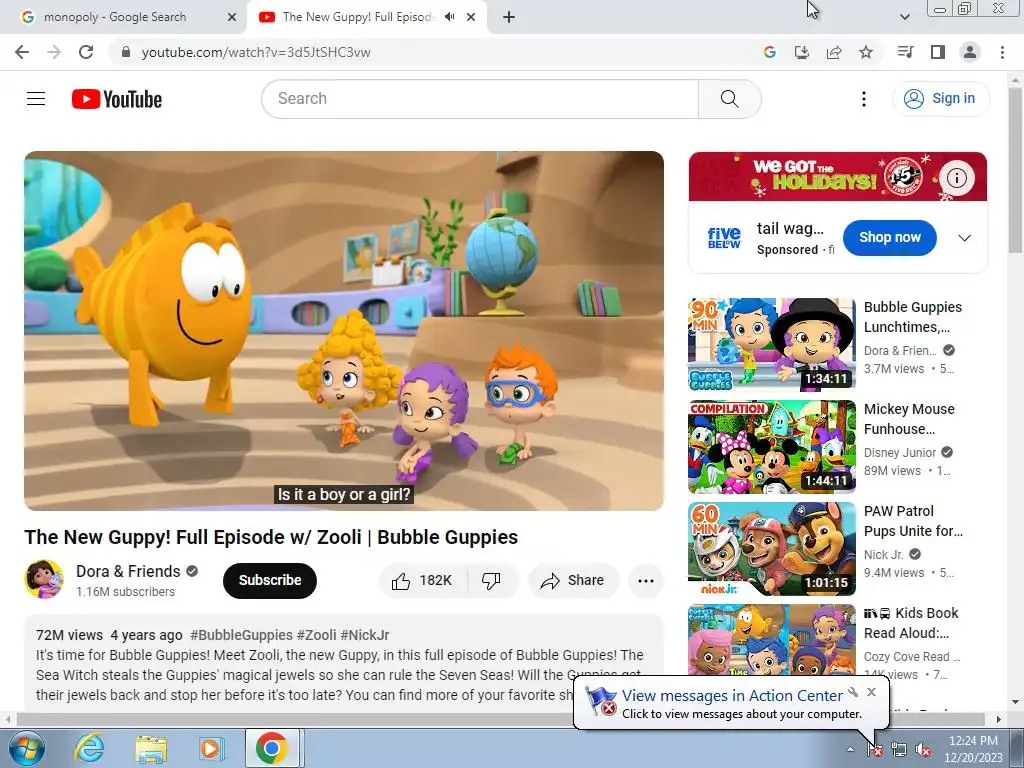This screenshot has height=768, width=1024.
Task: Click the install app icon in address bar
Action: pyautogui.click(x=802, y=52)
